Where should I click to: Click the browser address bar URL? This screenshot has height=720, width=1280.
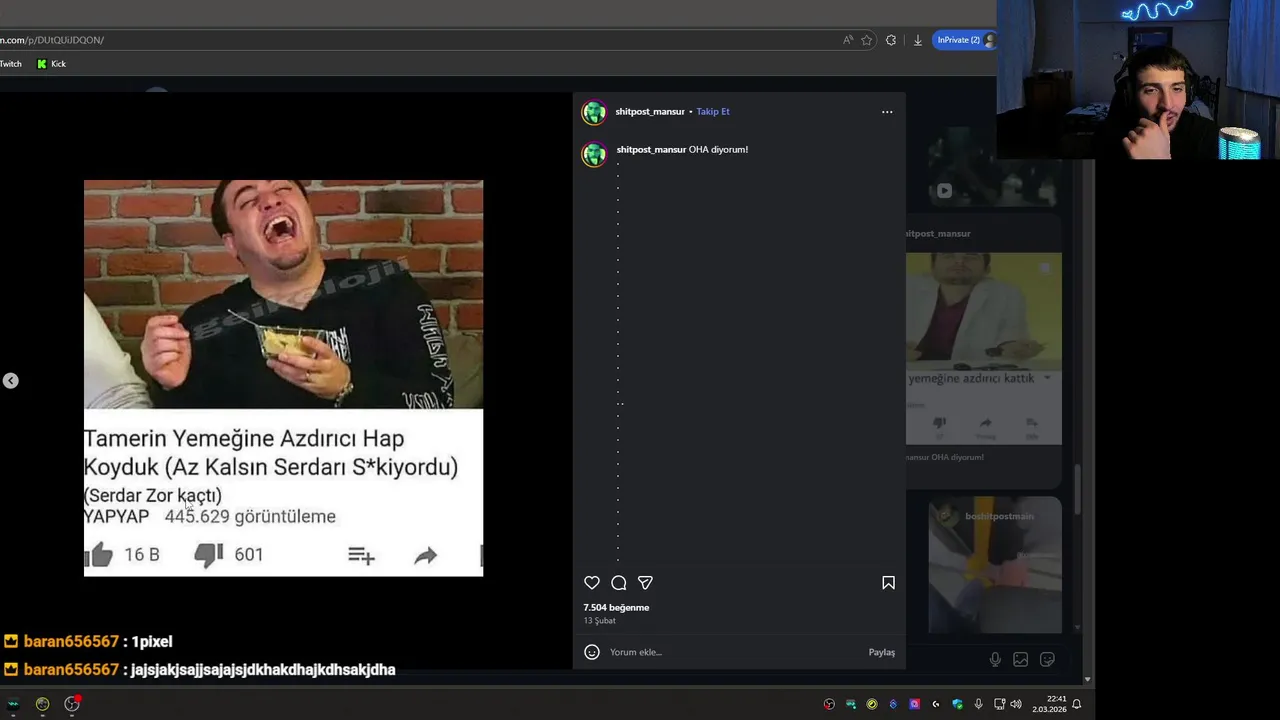coord(52,40)
